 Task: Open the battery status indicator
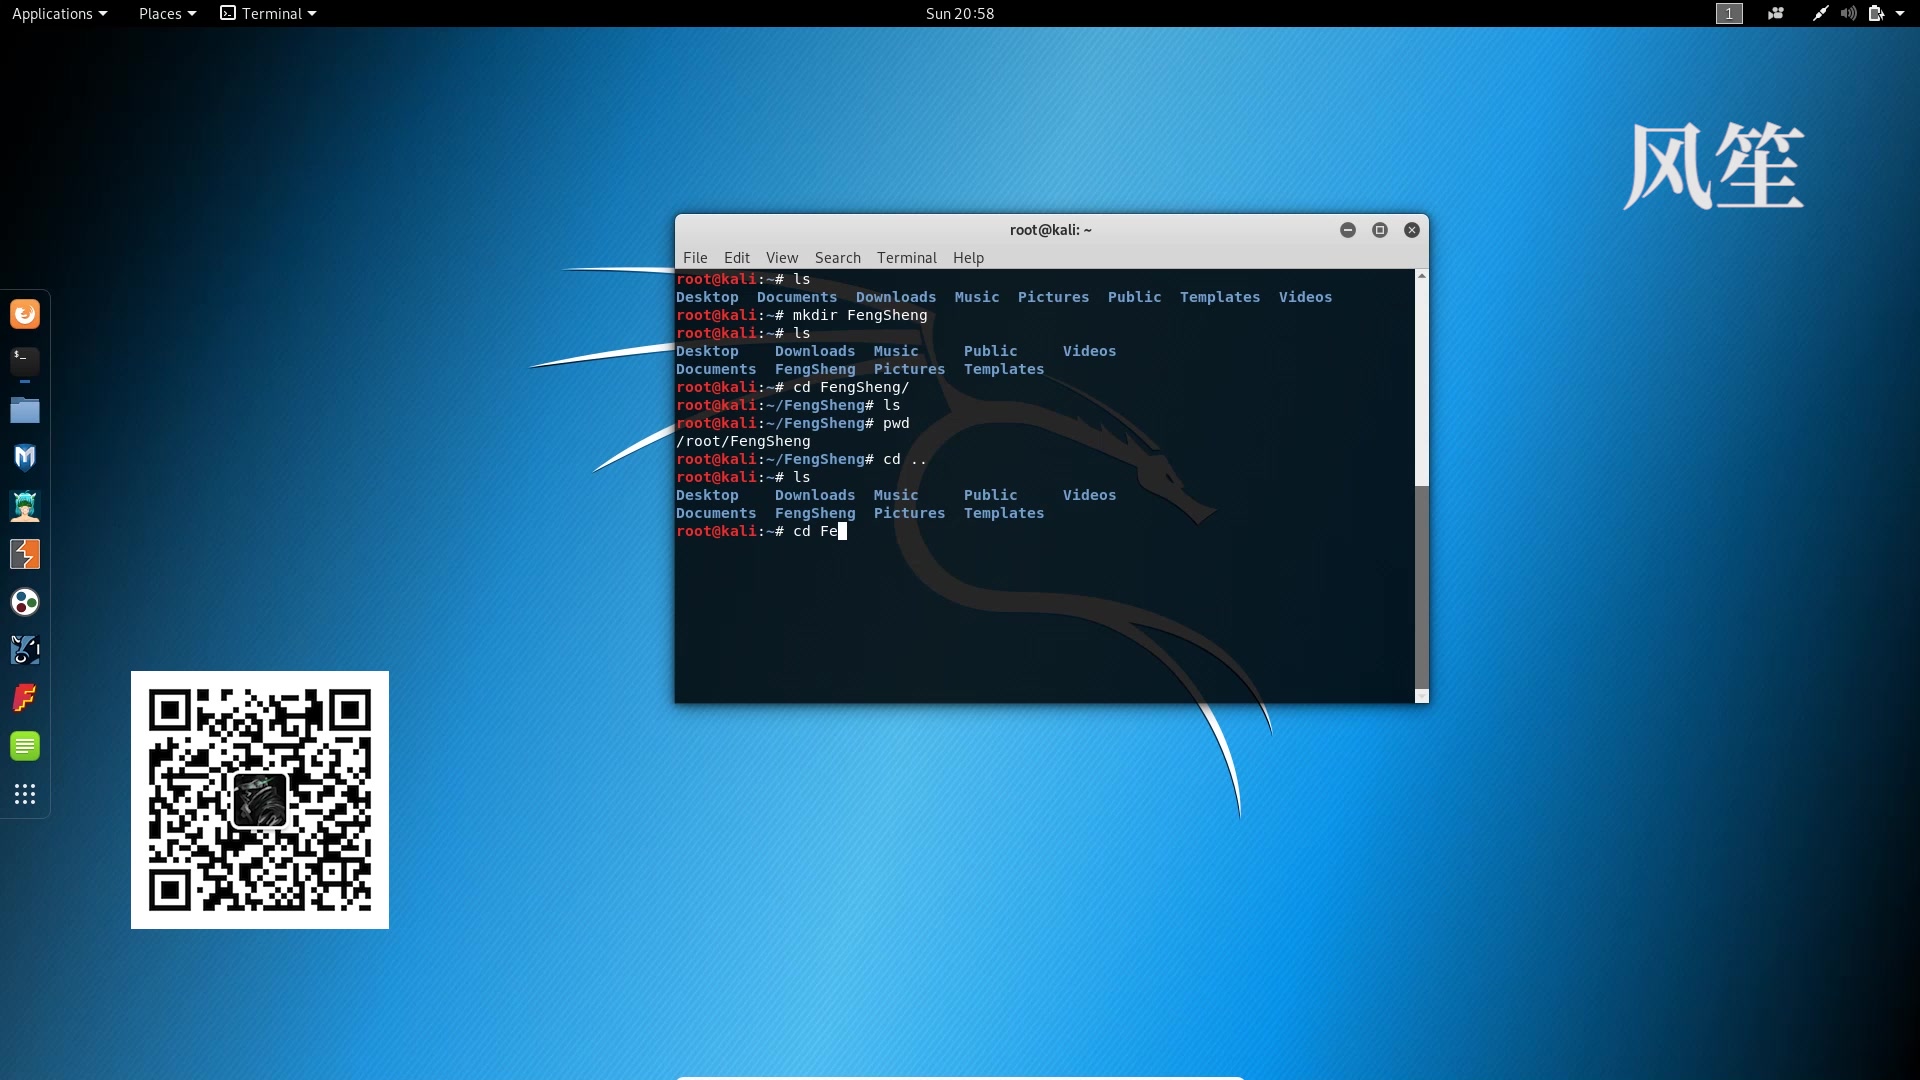(x=1878, y=13)
